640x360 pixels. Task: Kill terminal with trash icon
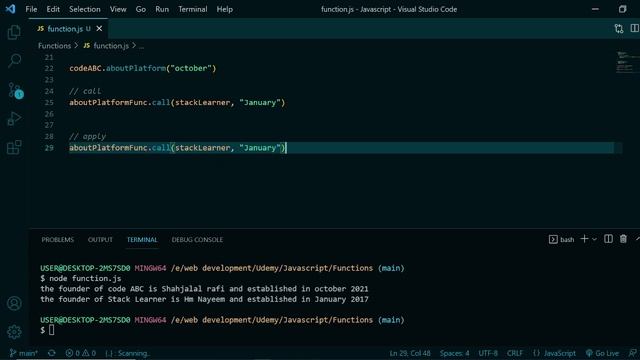[623, 239]
